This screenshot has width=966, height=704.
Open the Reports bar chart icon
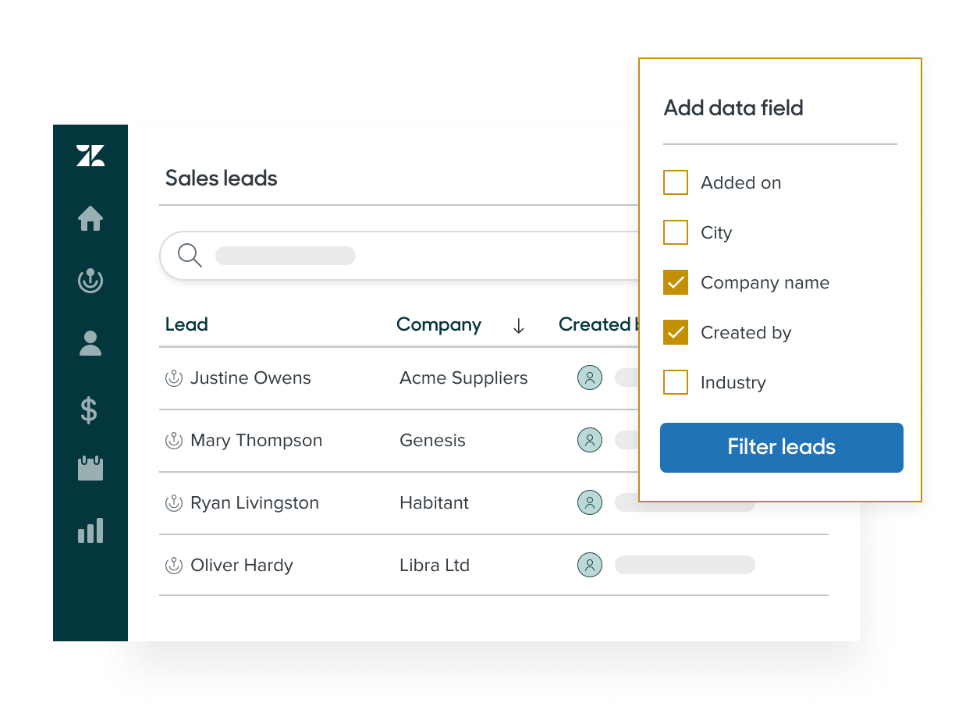90,531
